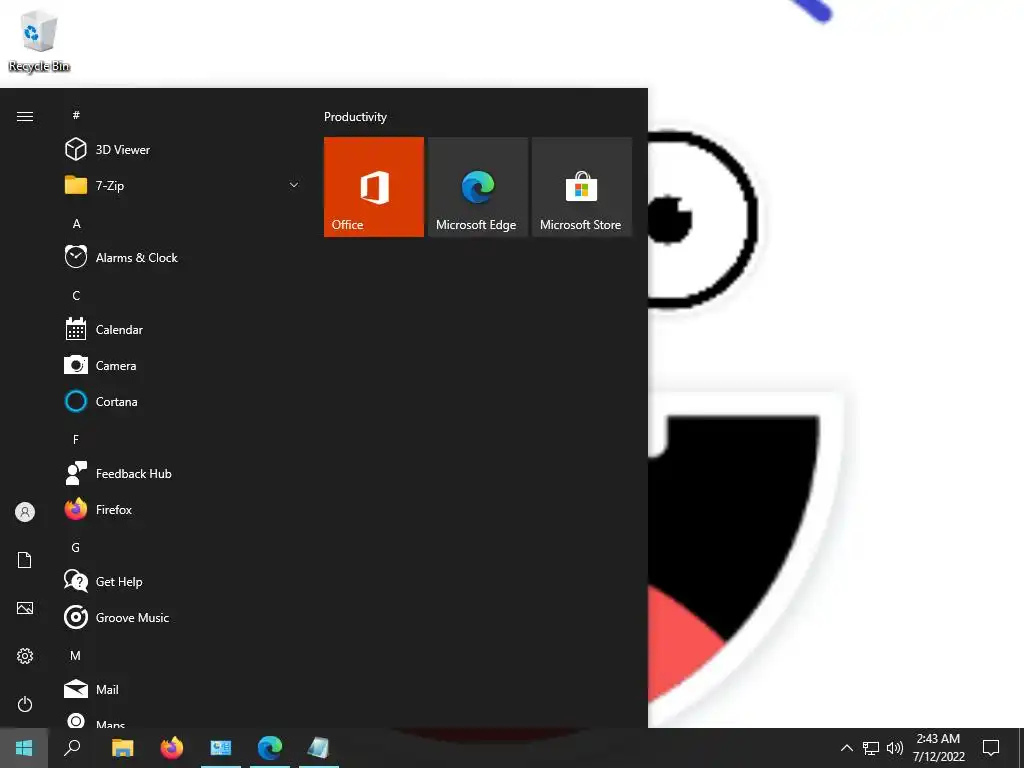Click the Productivity group title
This screenshot has width=1024, height=768.
point(355,117)
